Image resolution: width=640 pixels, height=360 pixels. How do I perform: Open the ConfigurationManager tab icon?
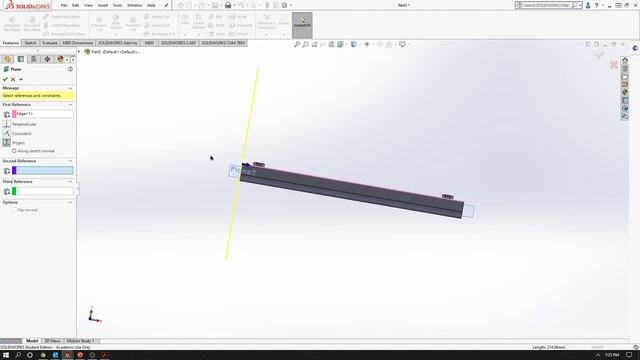point(34,59)
